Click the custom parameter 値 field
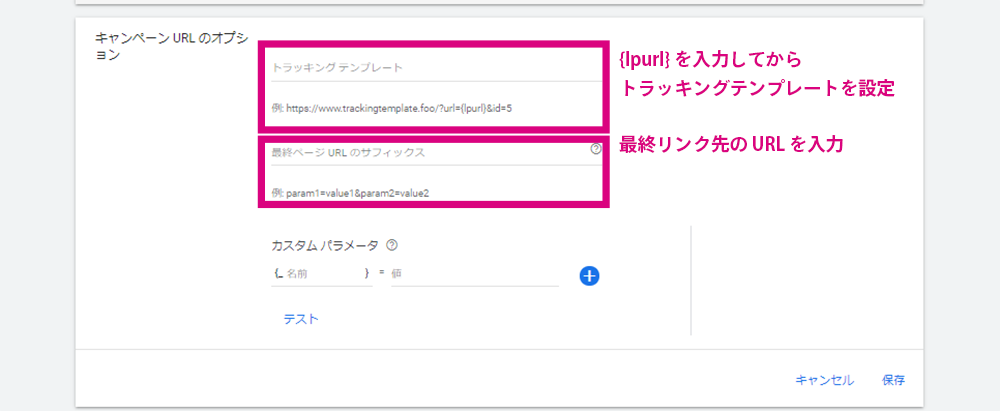1000x411 pixels. click(474, 274)
